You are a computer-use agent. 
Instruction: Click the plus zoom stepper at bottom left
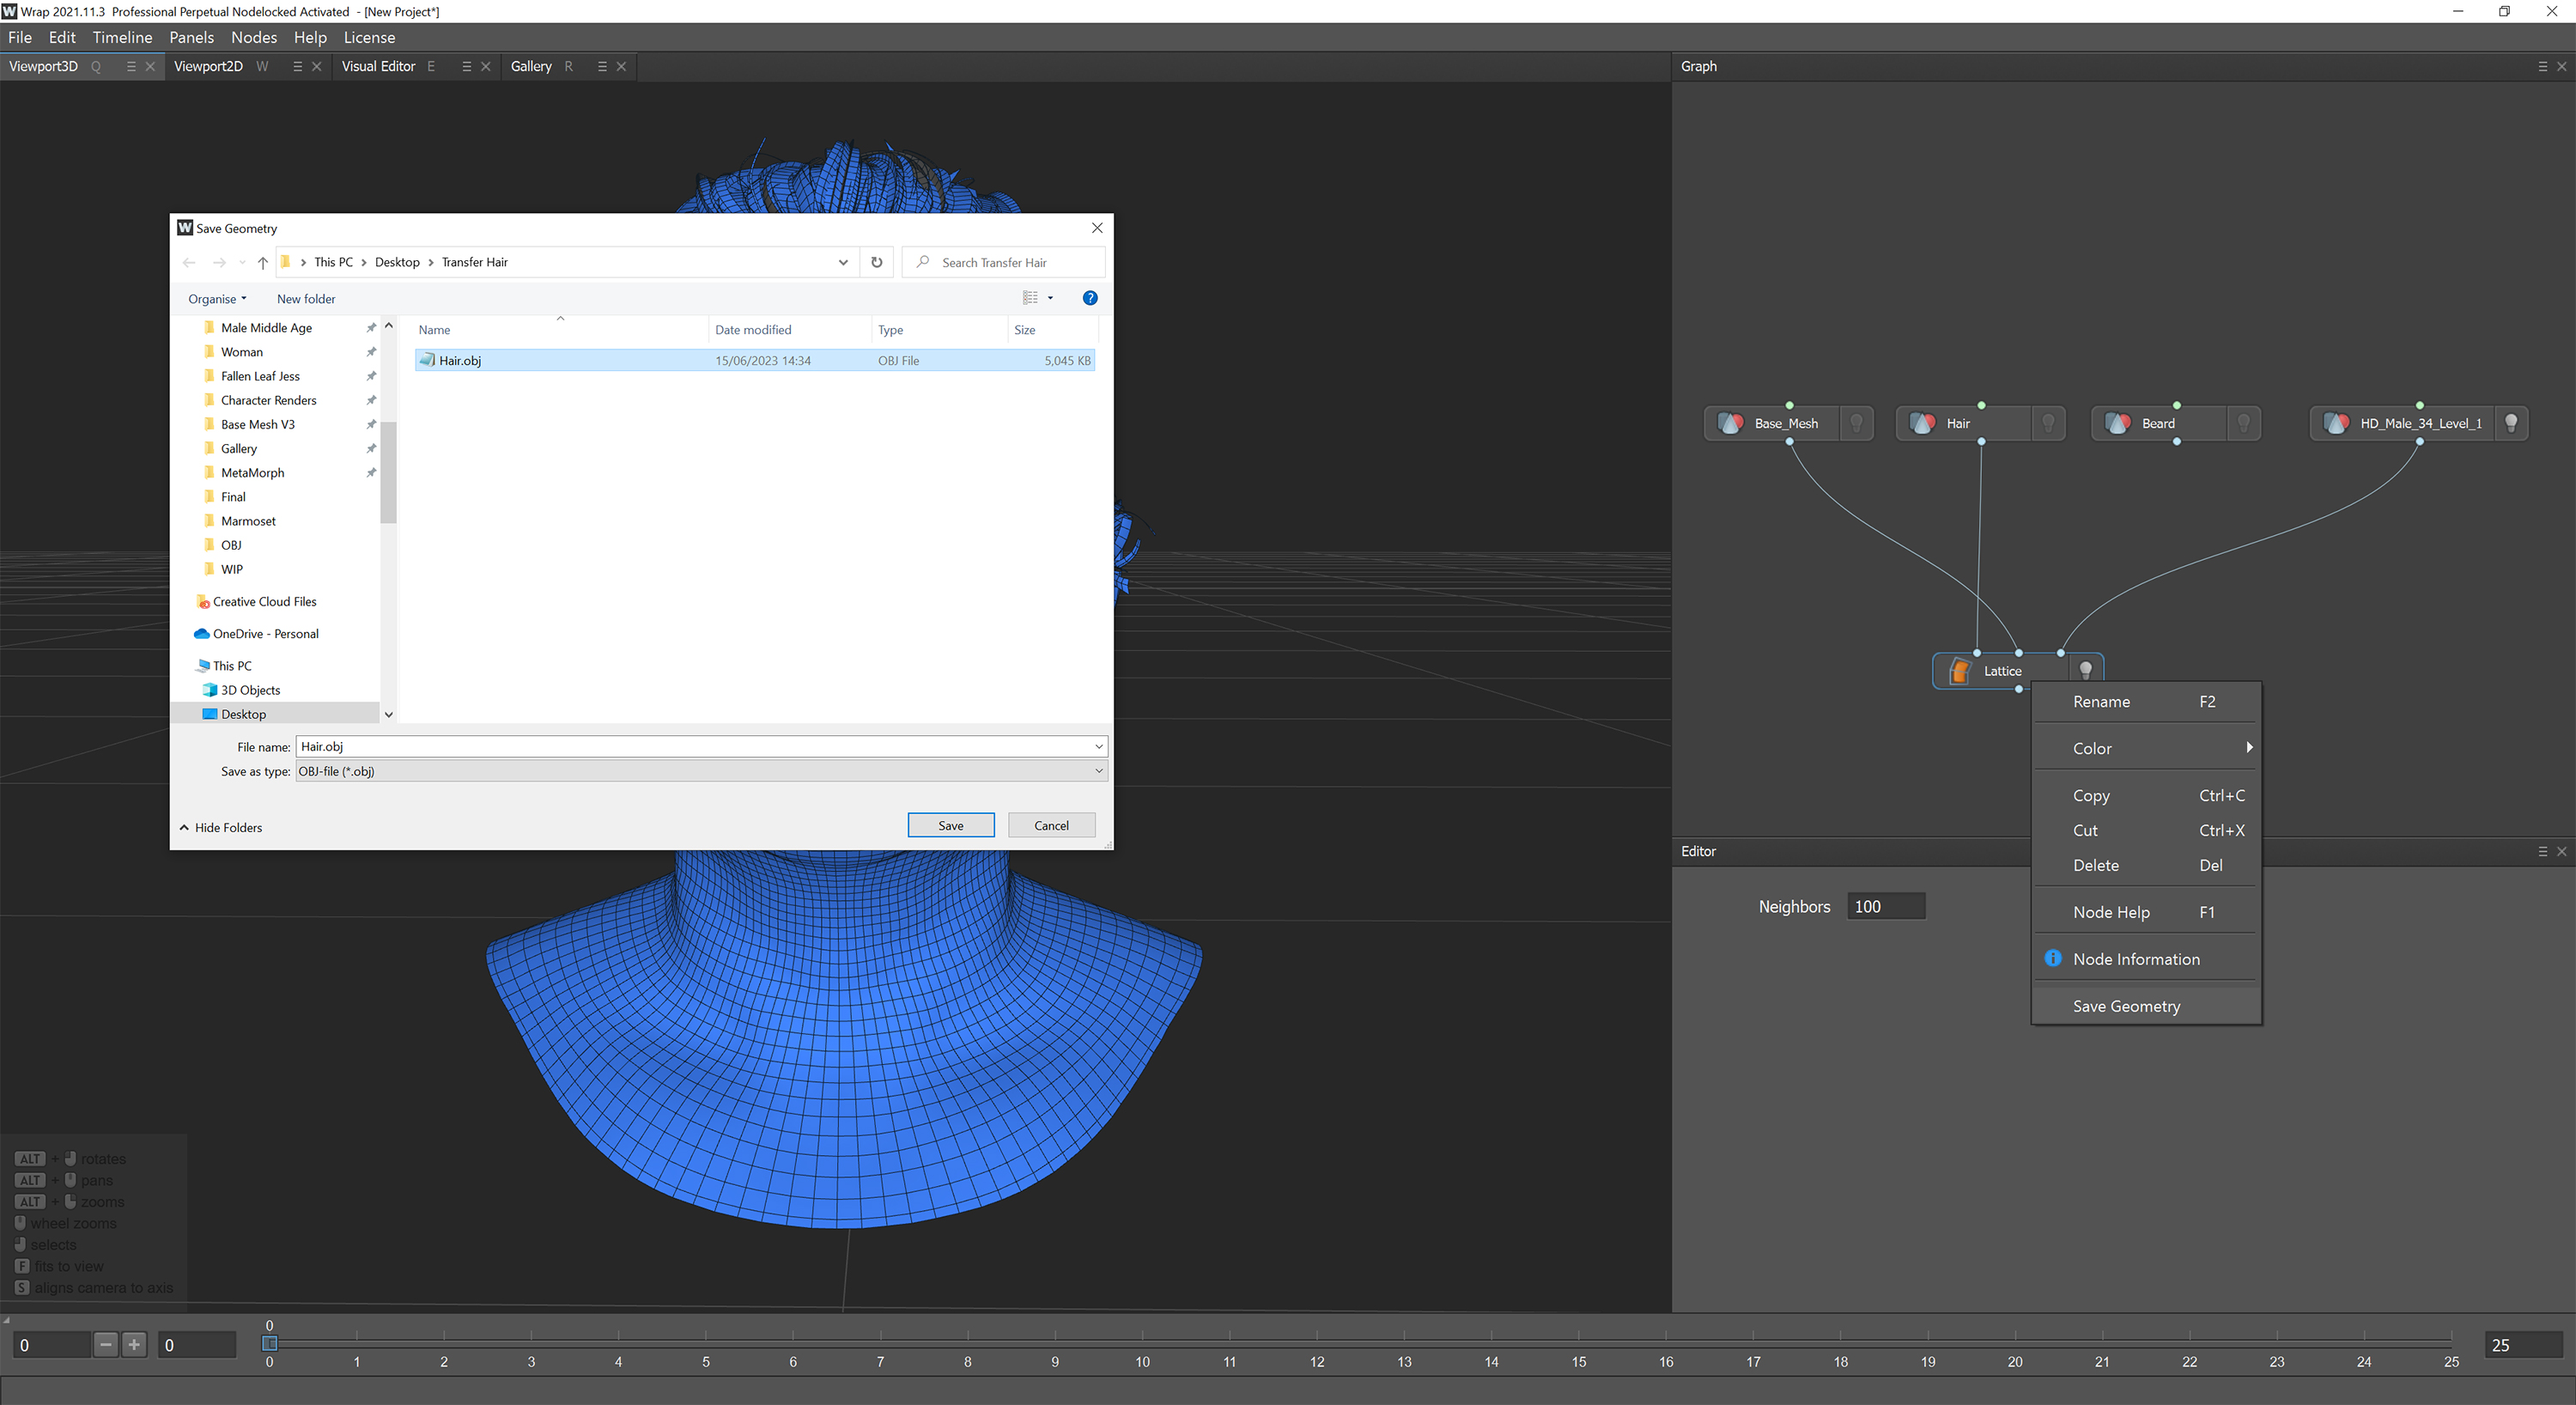click(133, 1344)
